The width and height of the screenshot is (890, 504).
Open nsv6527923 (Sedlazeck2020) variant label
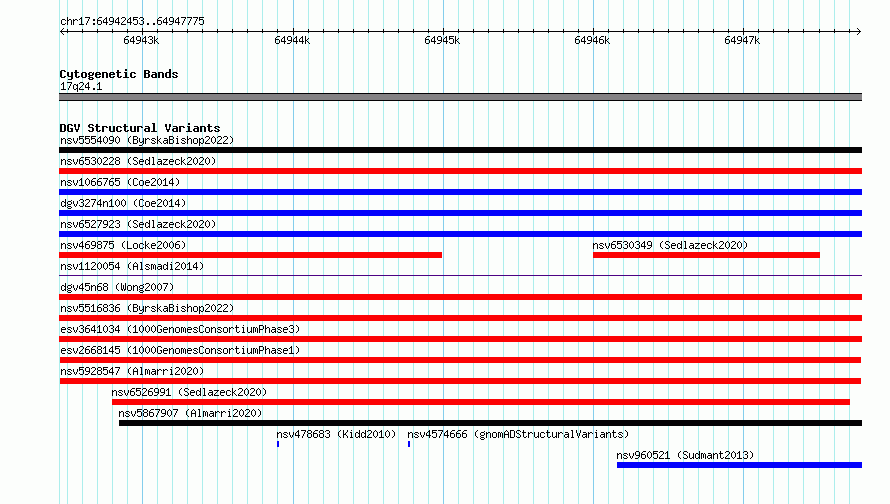click(138, 224)
